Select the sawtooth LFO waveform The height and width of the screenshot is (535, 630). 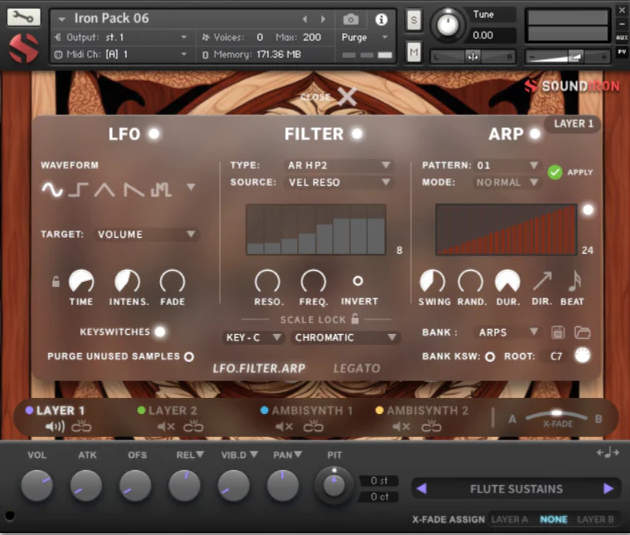click(133, 188)
